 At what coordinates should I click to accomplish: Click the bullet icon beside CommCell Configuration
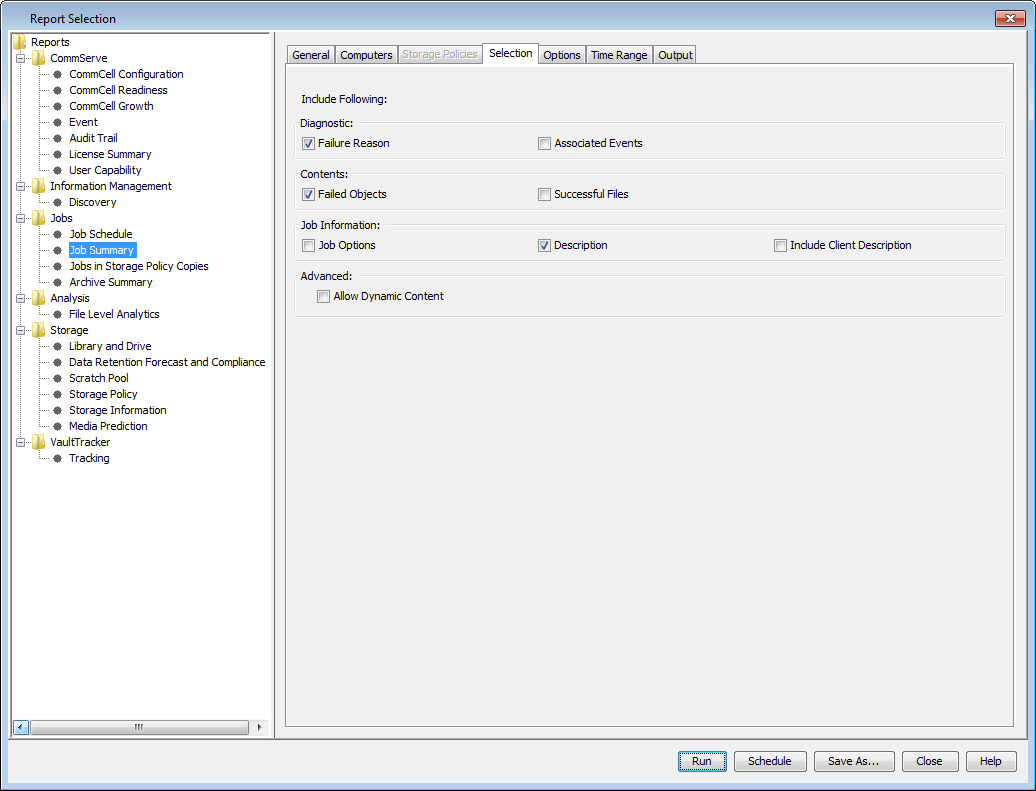57,74
